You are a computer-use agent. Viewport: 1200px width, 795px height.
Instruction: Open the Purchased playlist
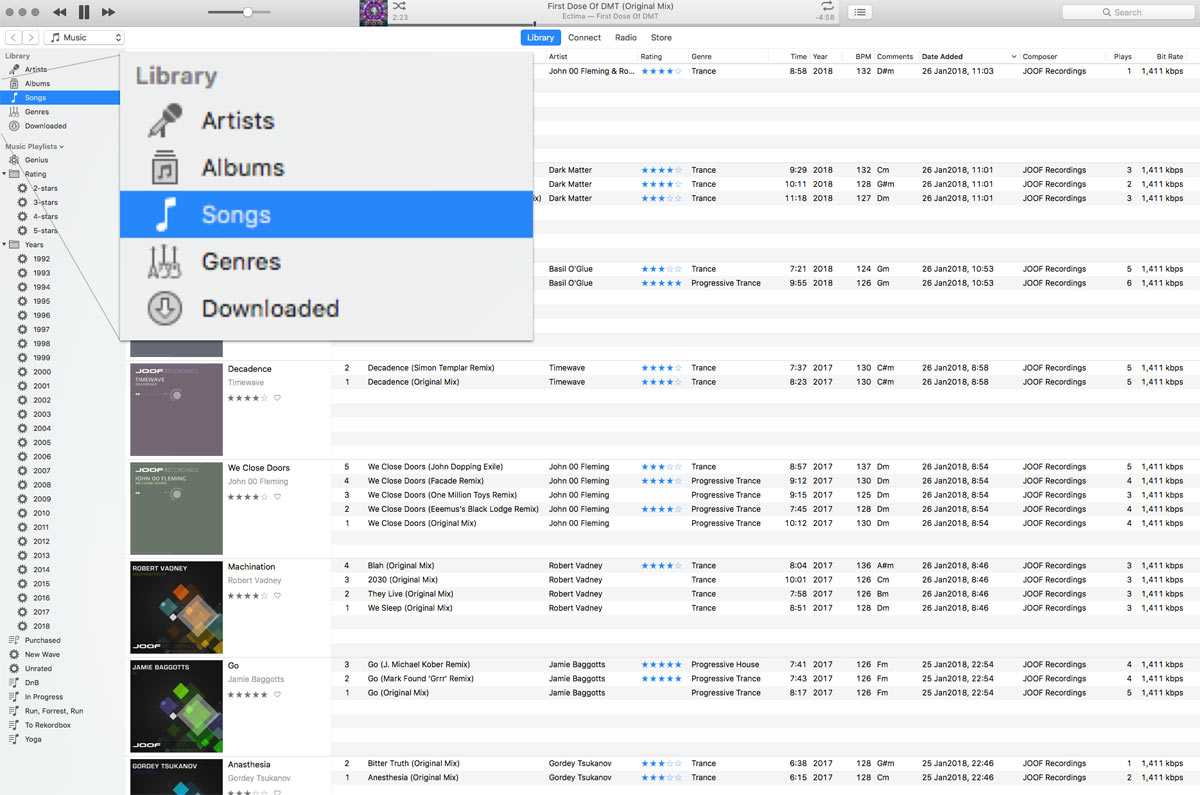pyautogui.click(x=42, y=640)
